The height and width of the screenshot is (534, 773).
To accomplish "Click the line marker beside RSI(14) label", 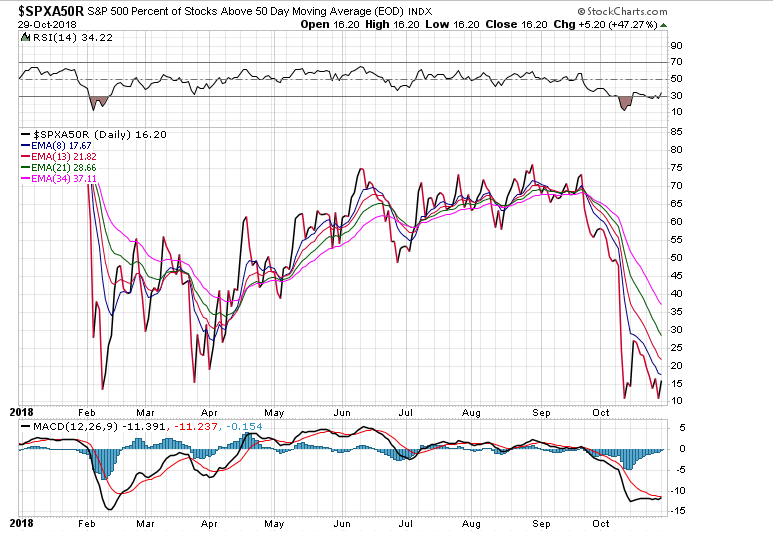I will point(25,37).
